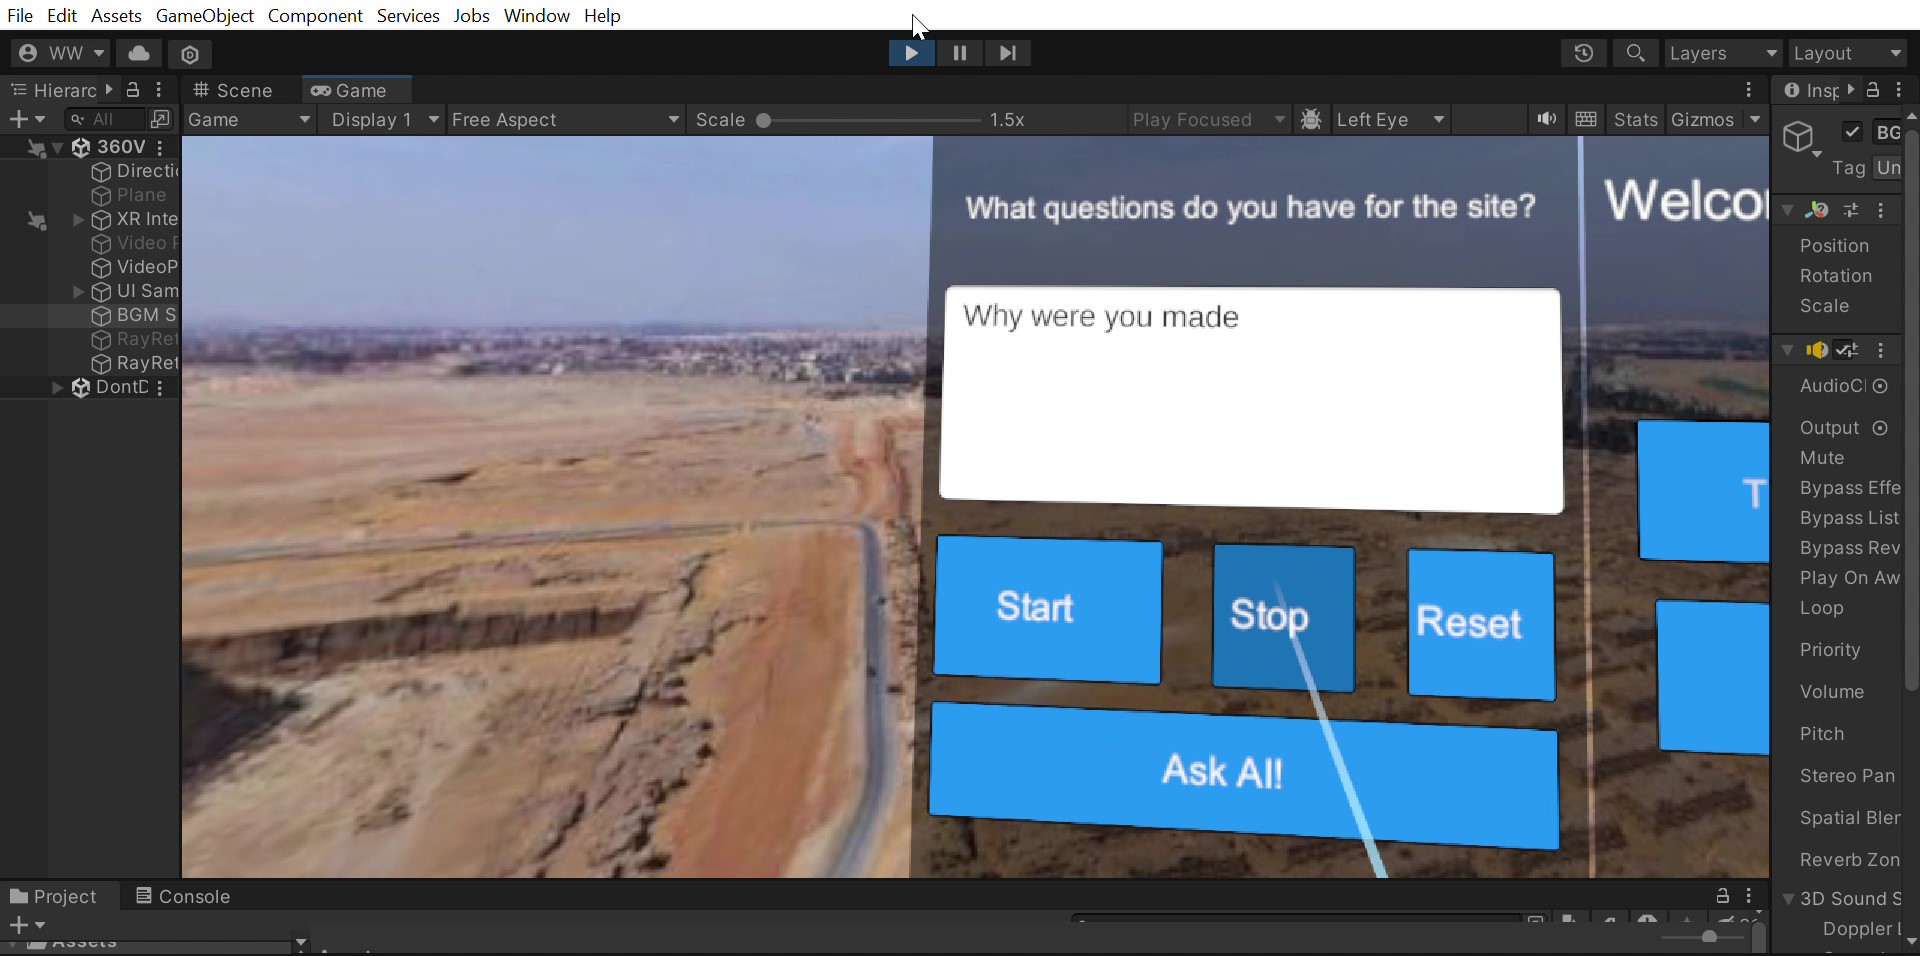Open the Transform presets icon
This screenshot has width=1920, height=956.
click(x=1851, y=210)
